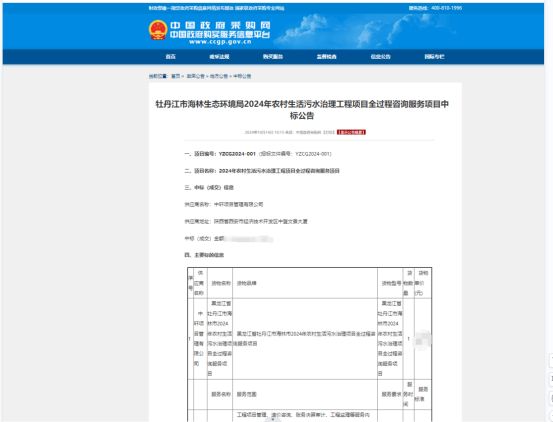Viewport: 553px width, 422px height.
Task: Open 地方公告 breadcrumb link
Action: point(219,76)
